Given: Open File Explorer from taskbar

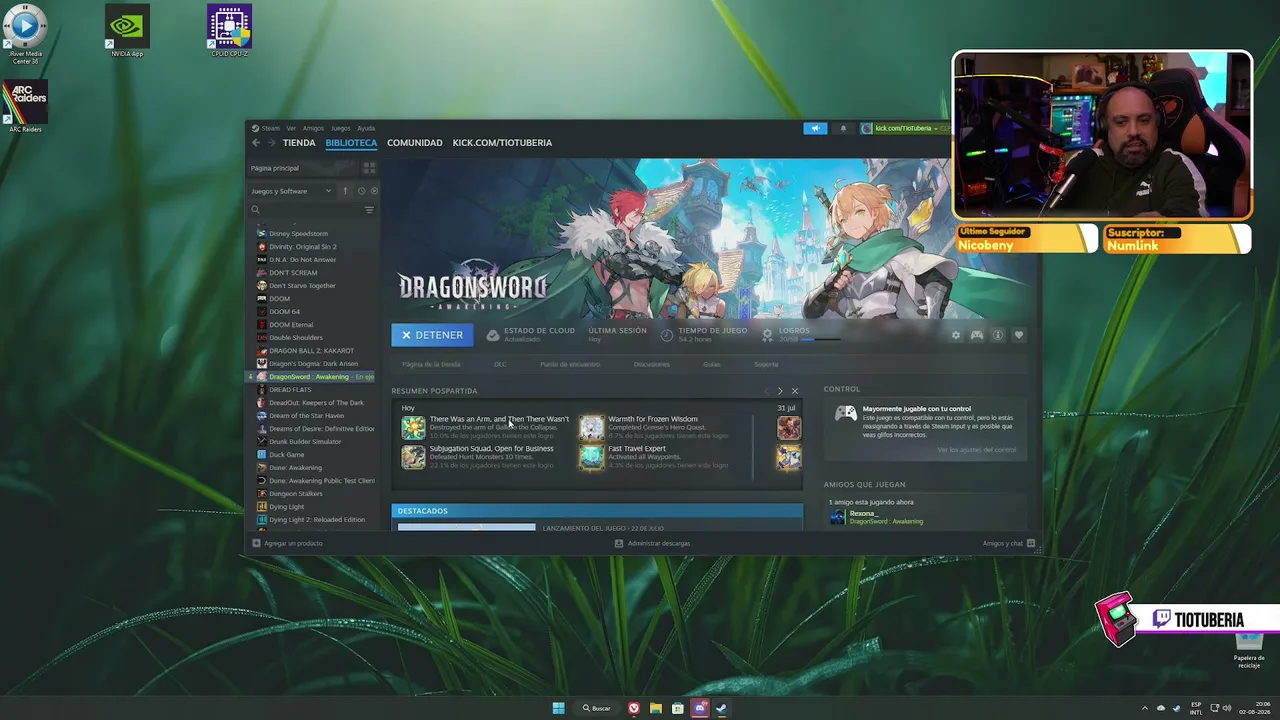Looking at the screenshot, I should [656, 709].
